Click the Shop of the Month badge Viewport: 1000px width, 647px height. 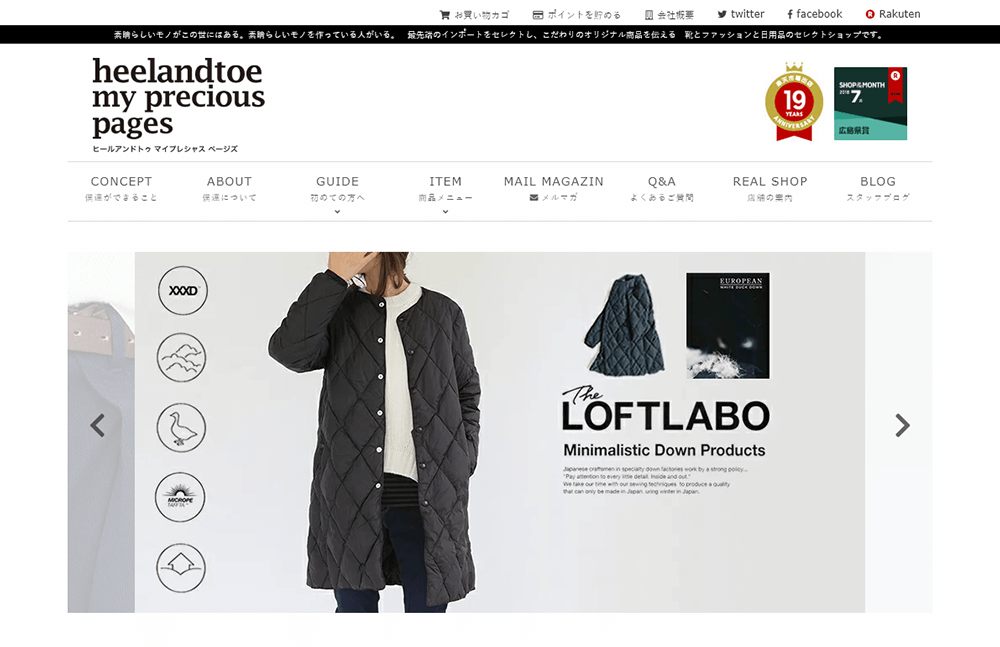pos(871,103)
